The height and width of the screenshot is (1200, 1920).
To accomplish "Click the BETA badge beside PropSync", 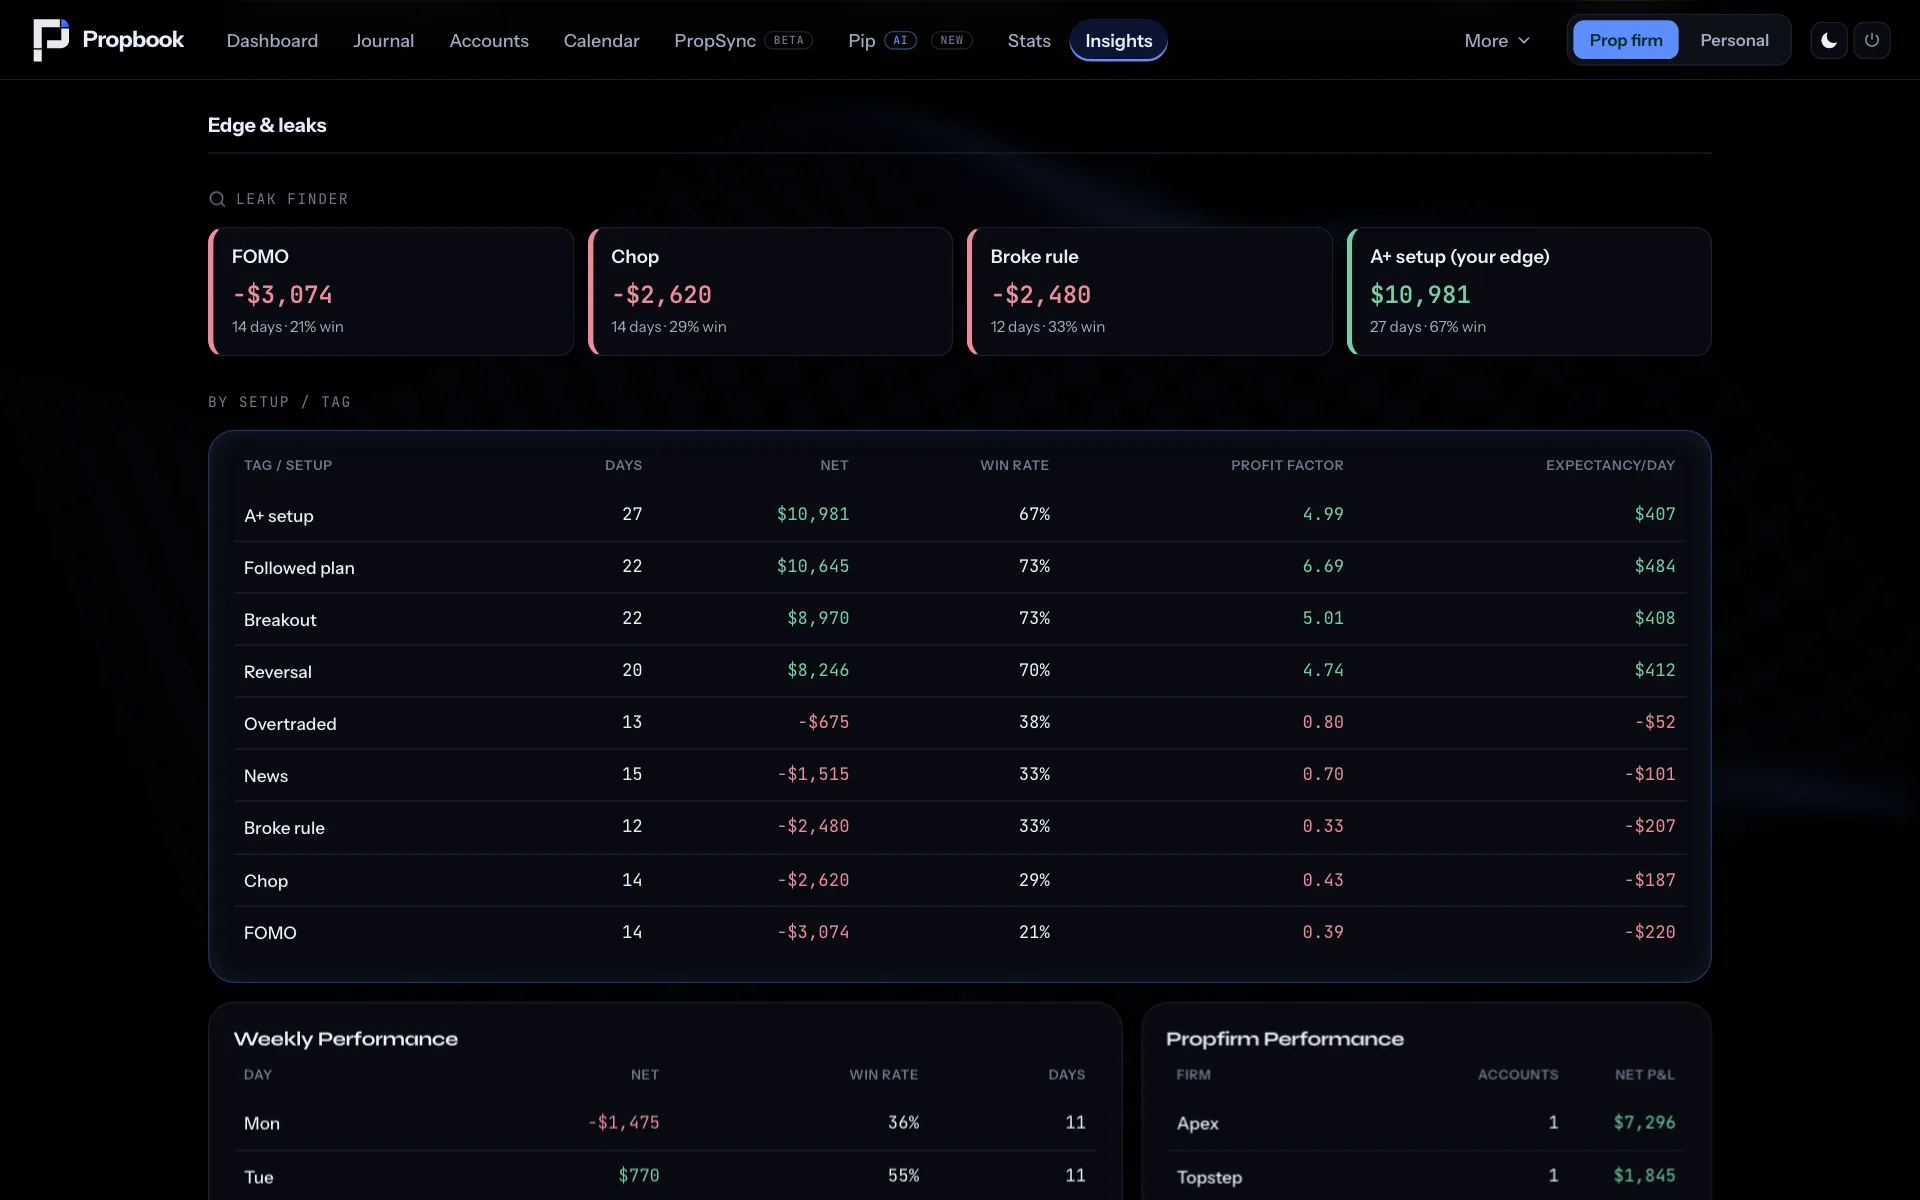I will click(789, 40).
